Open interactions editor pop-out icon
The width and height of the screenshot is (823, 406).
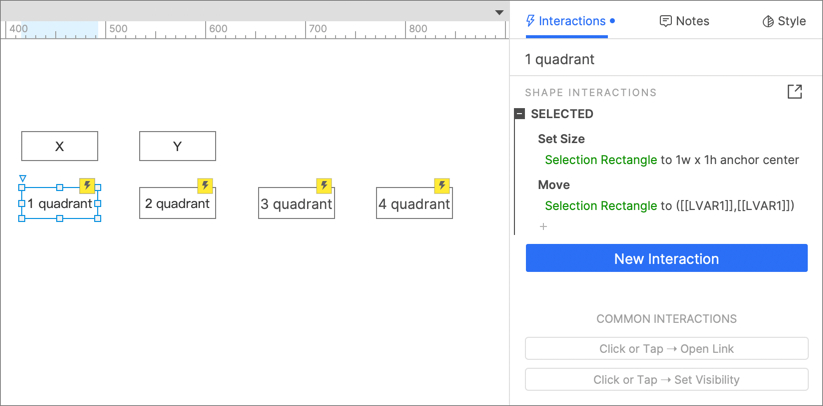pyautogui.click(x=794, y=92)
